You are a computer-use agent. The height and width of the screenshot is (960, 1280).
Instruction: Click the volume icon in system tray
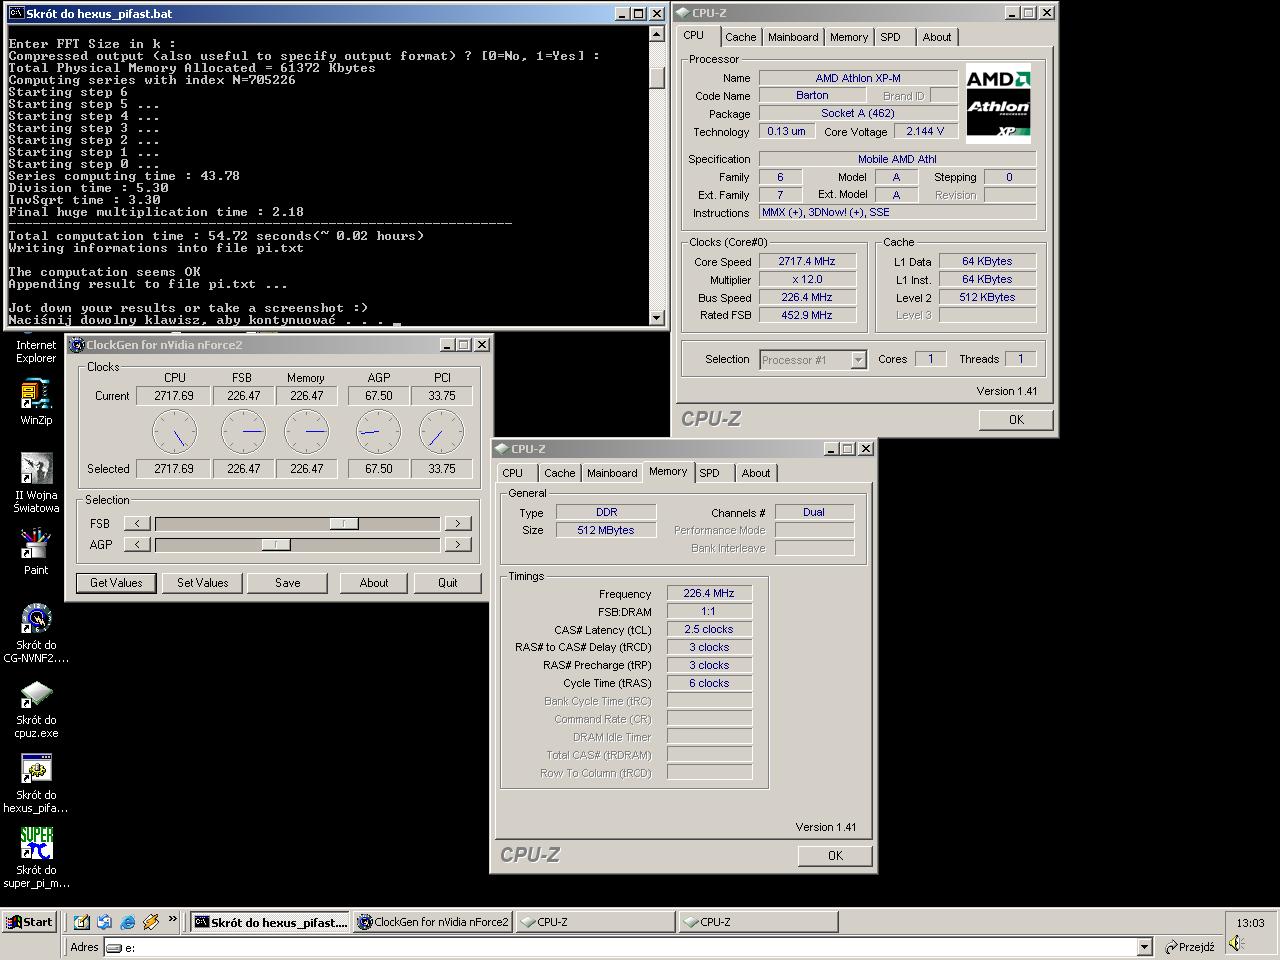click(1236, 943)
